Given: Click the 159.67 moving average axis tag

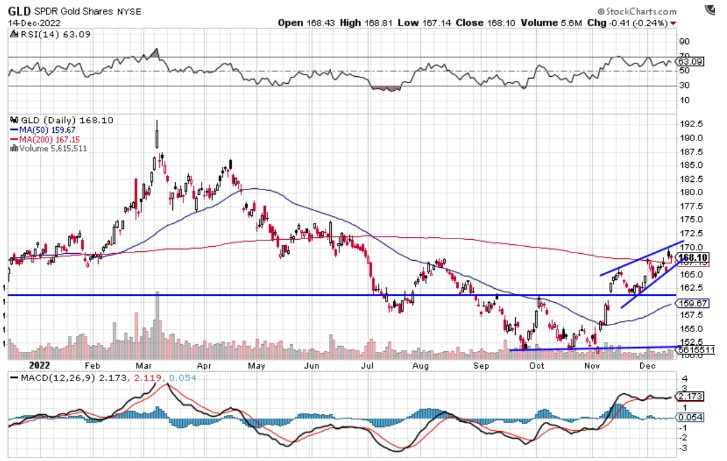Looking at the screenshot, I should (x=693, y=303).
